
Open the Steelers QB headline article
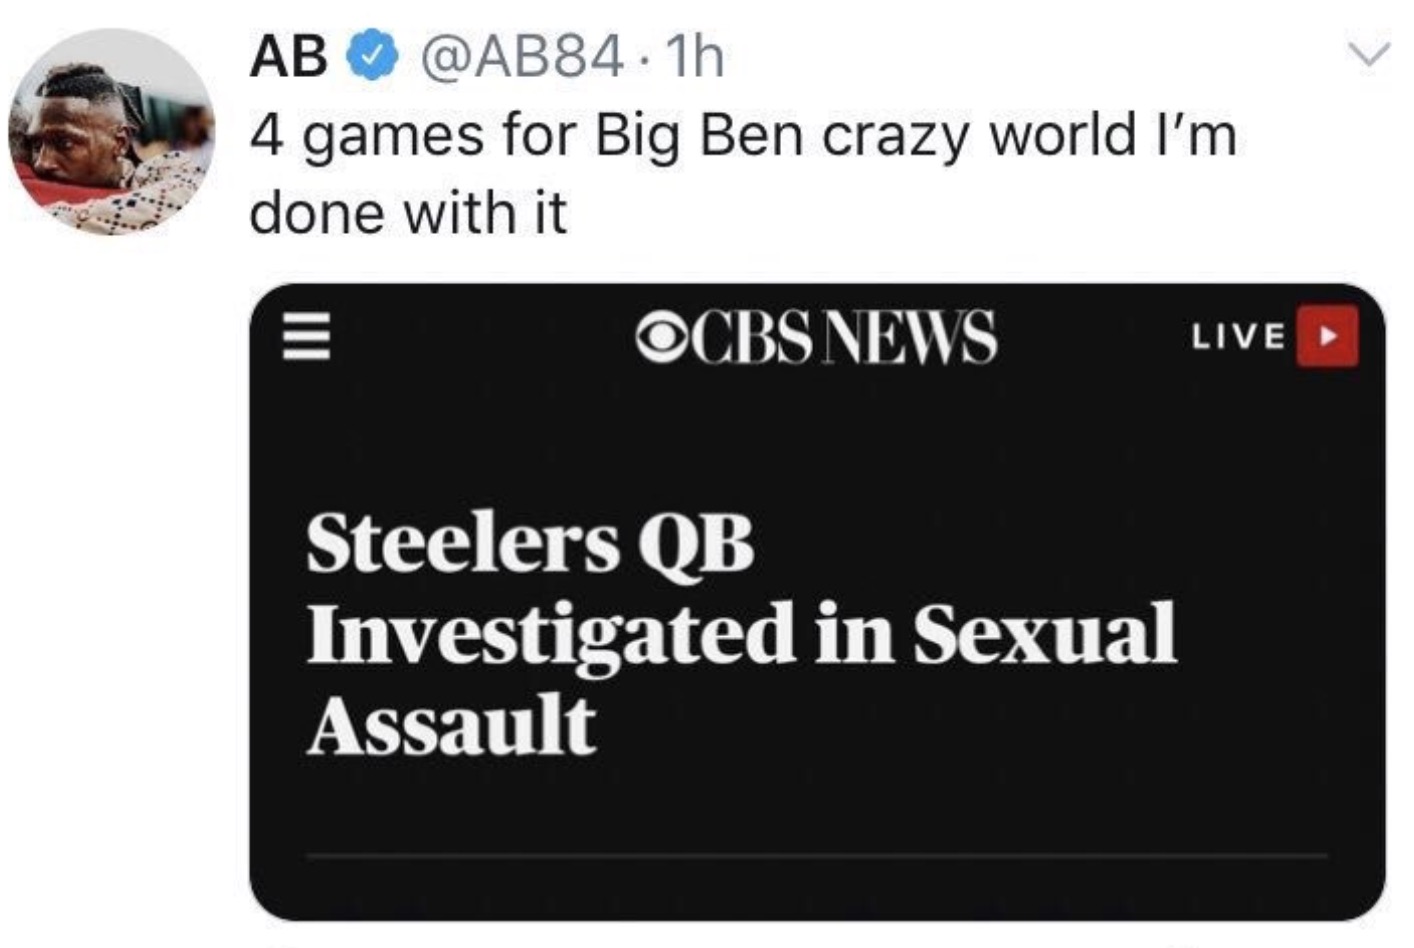pos(740,634)
